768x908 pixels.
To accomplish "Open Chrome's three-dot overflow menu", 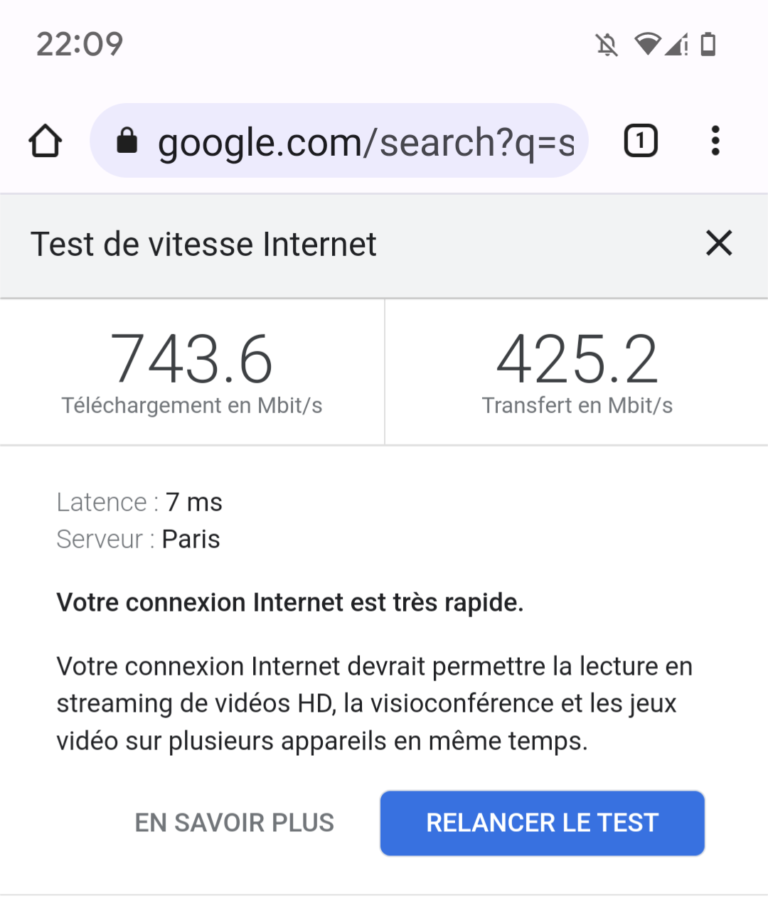I will [x=715, y=142].
